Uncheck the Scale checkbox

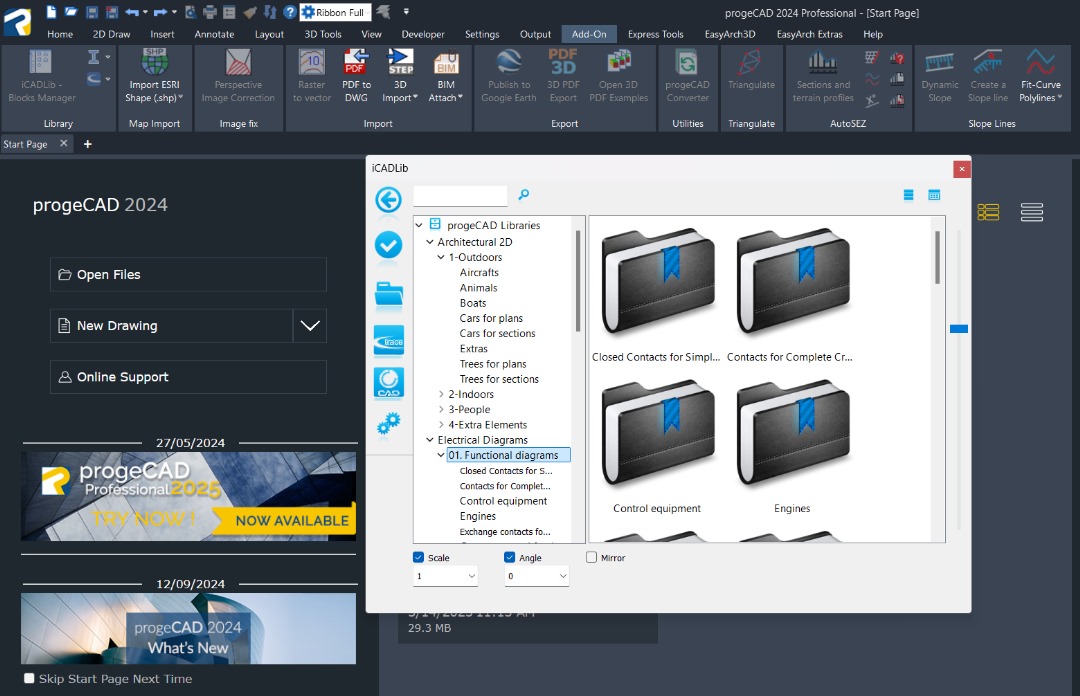(x=419, y=558)
